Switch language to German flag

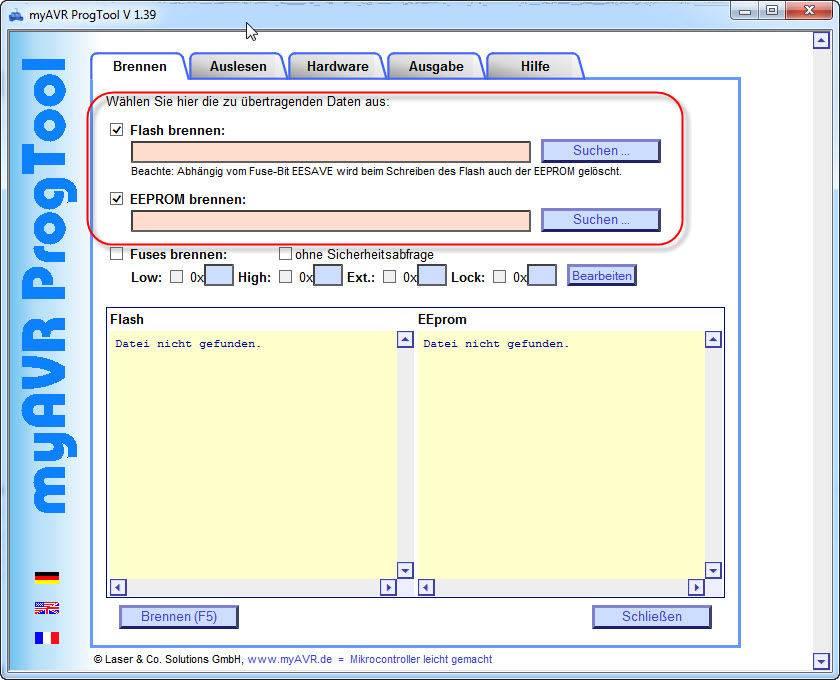coord(47,577)
